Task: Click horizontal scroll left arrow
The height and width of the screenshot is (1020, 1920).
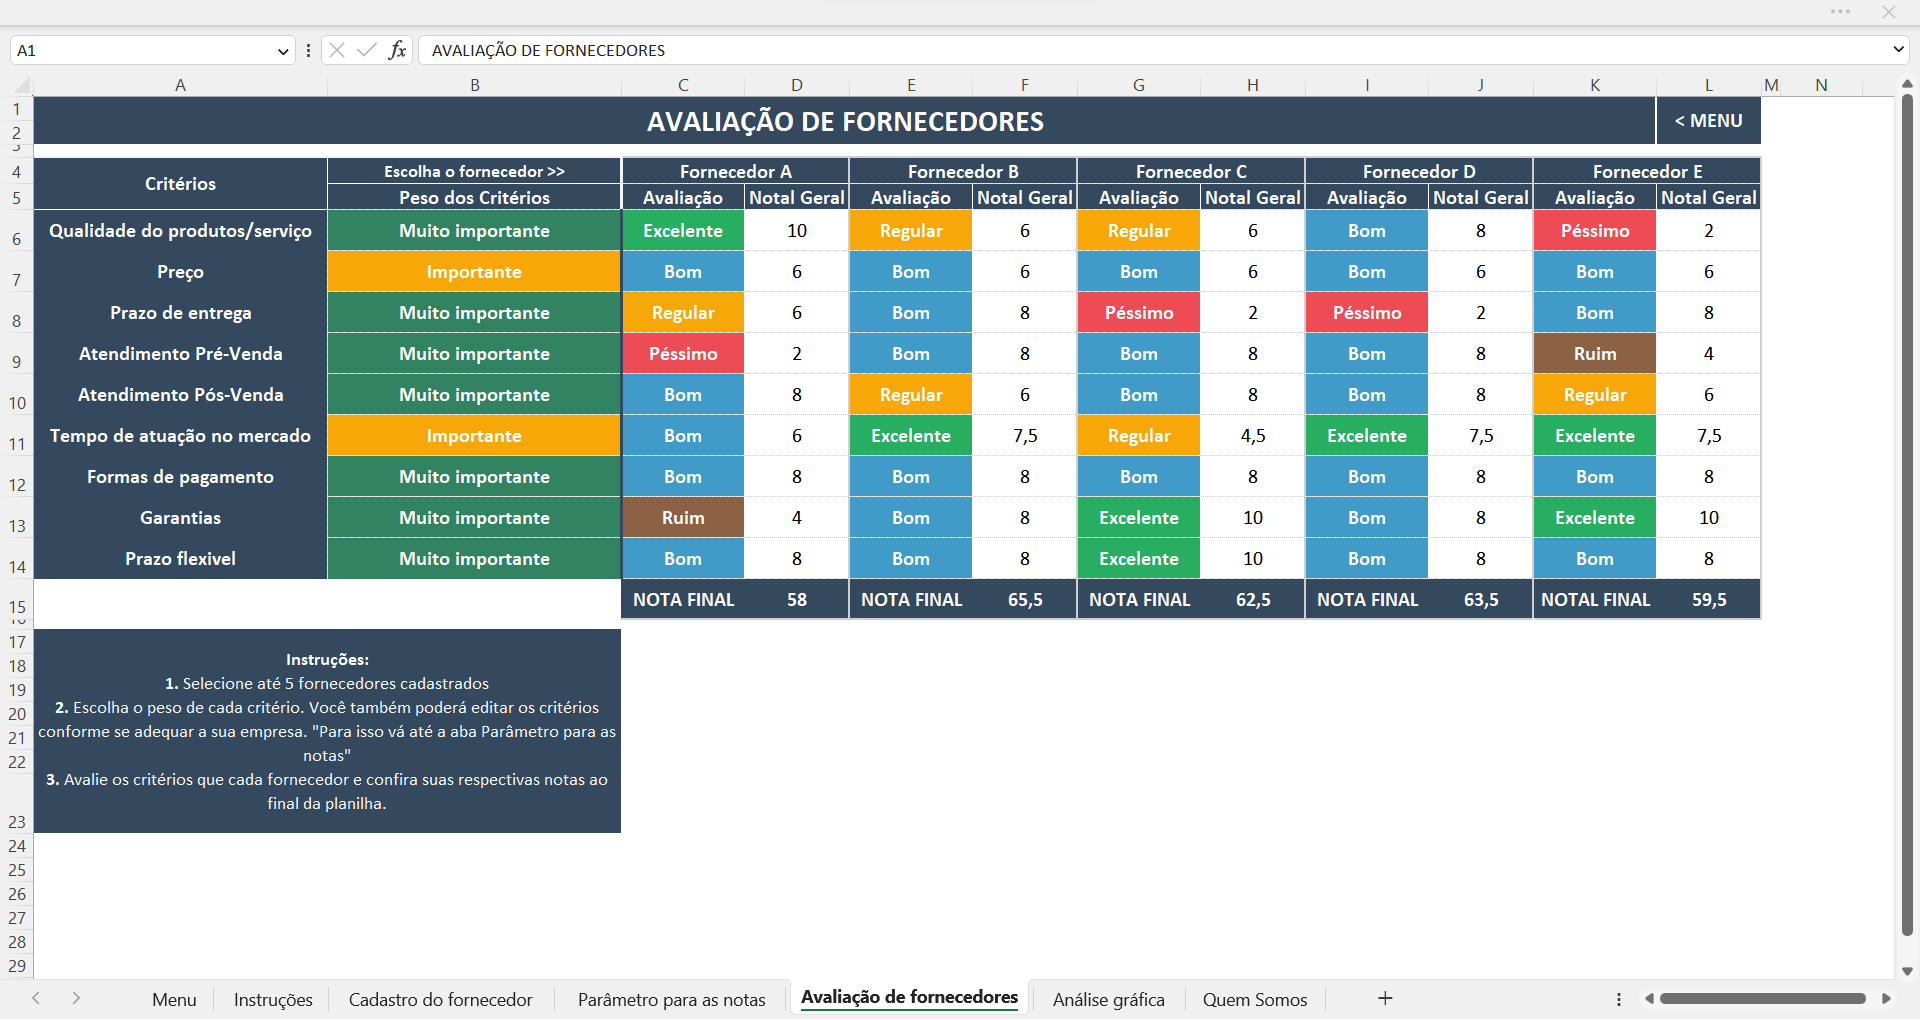Action: pos(1649,999)
